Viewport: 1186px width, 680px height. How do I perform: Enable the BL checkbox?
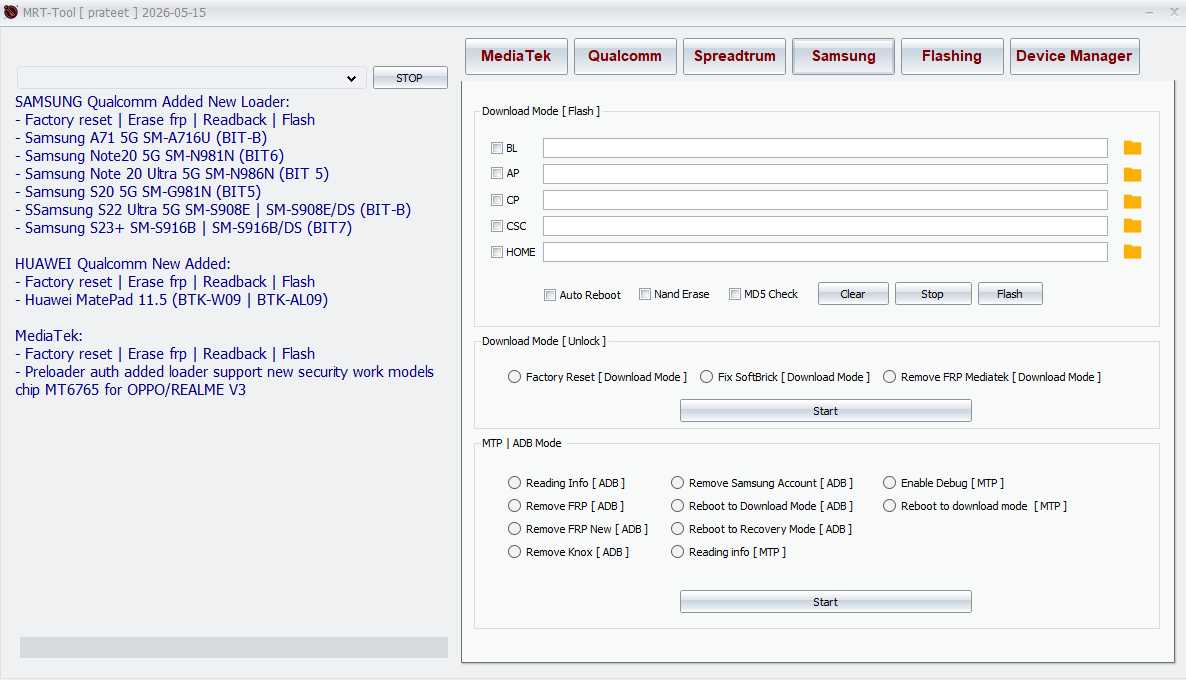(x=497, y=148)
